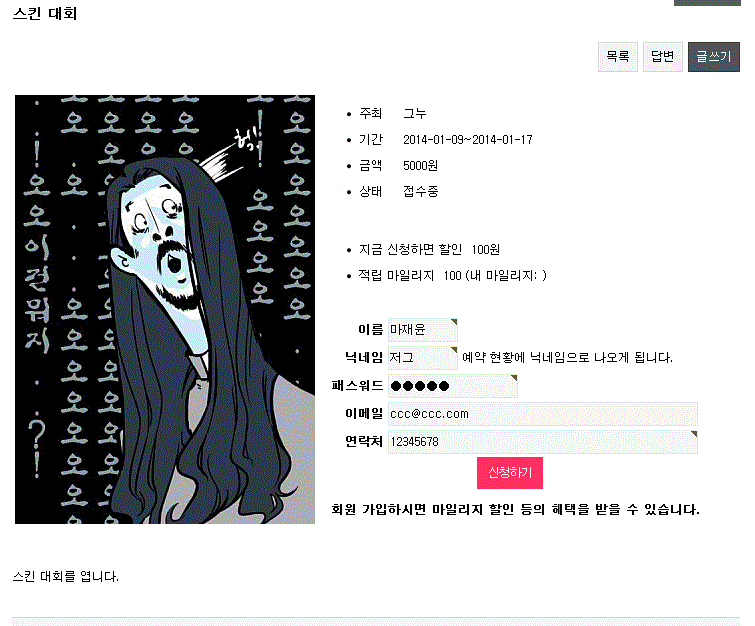
Task: Click inside the 닉네임 nickname field
Action: pos(423,358)
